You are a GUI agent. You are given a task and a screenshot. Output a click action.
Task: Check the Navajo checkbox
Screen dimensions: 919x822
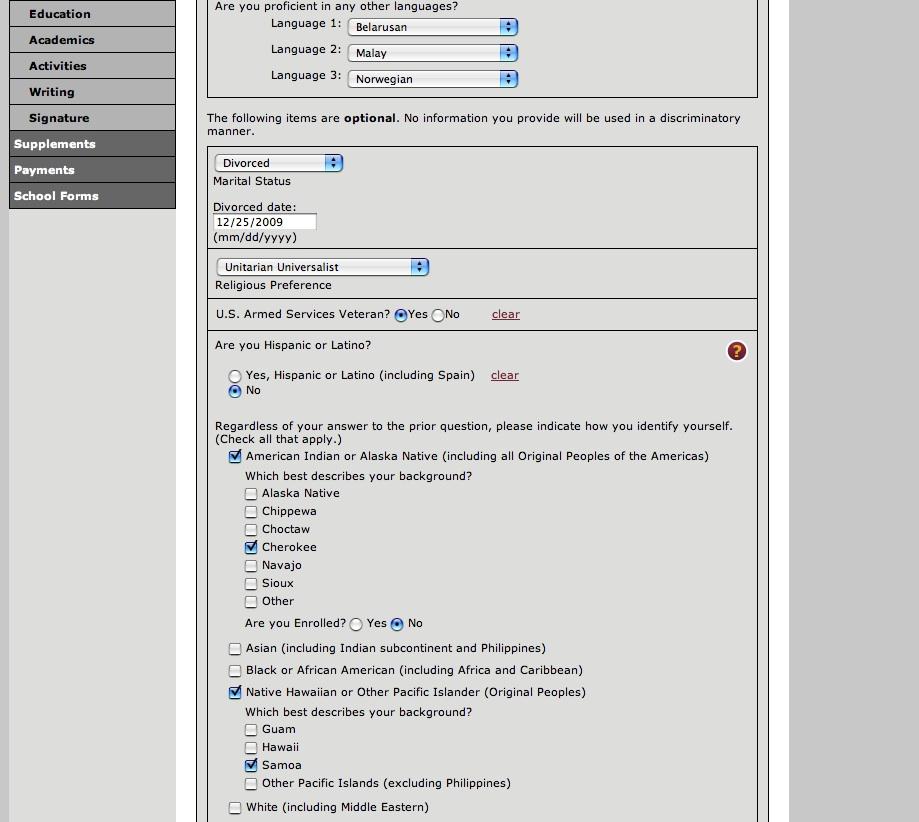(x=251, y=566)
